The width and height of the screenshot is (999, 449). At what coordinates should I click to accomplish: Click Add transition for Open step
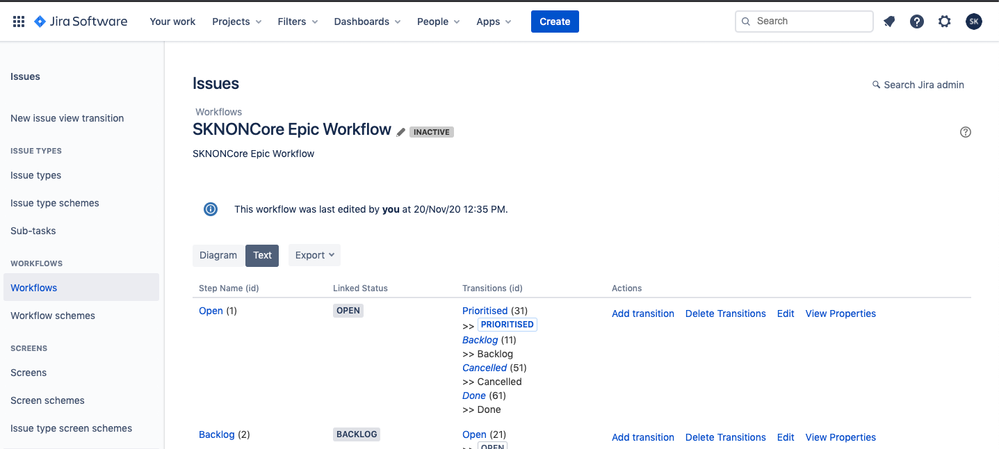pos(643,314)
